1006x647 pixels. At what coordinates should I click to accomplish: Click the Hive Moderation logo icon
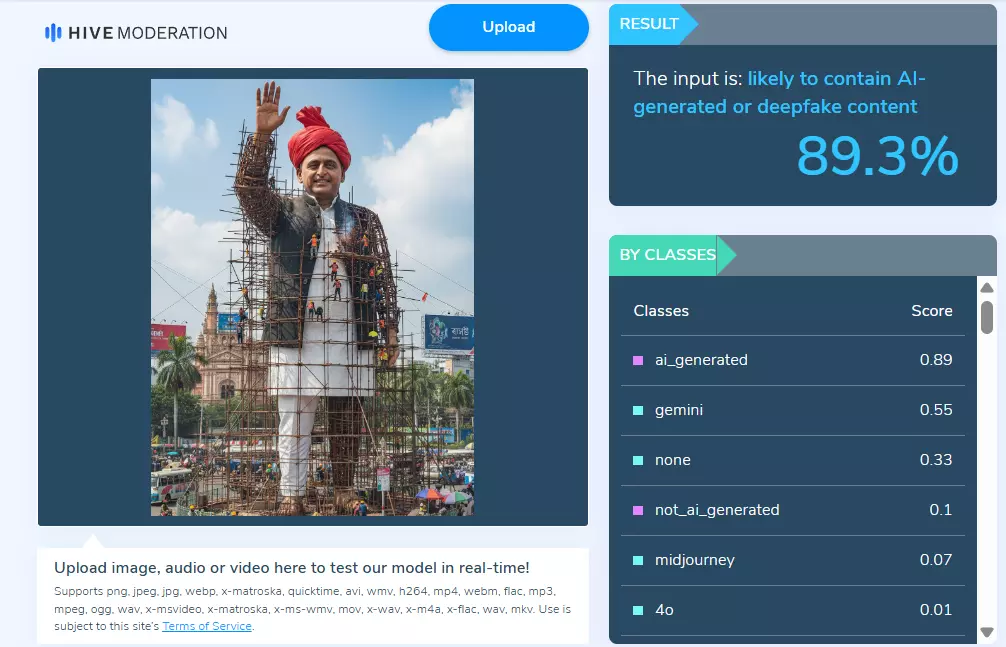(53, 33)
